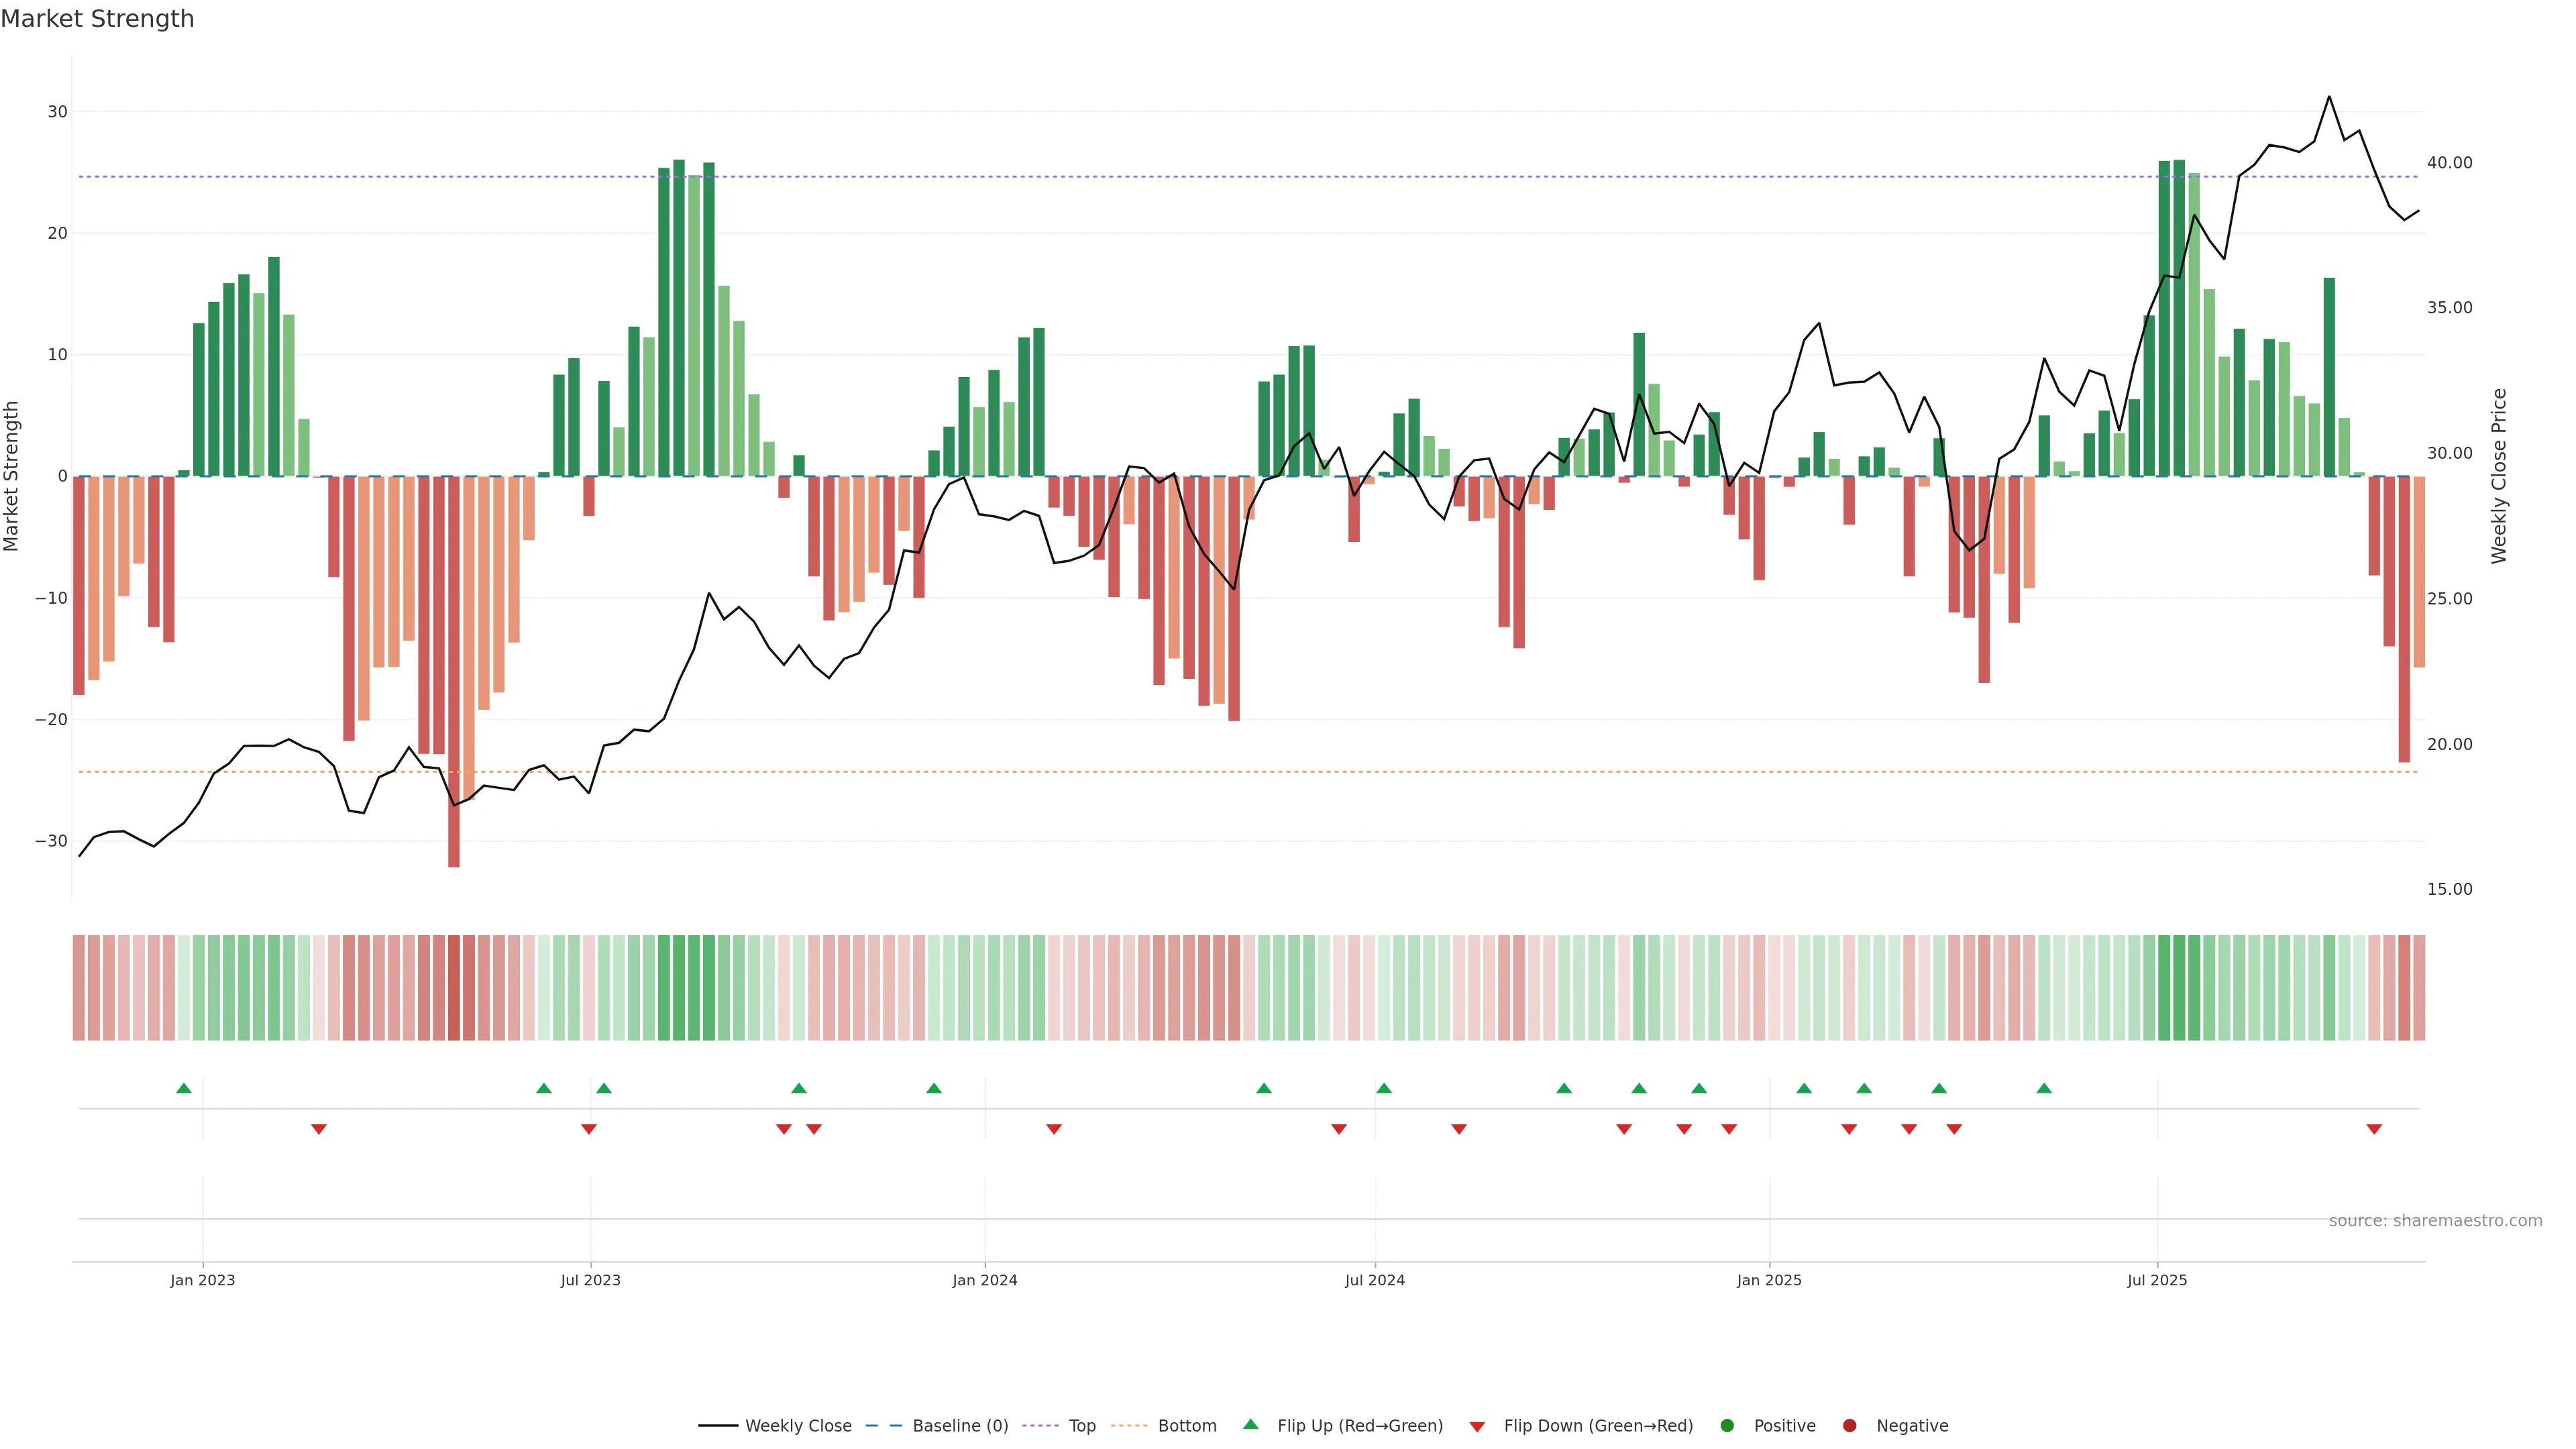The height and width of the screenshot is (1449, 2576).
Task: Click the Jul 2025 x-axis label
Action: click(x=2157, y=1280)
